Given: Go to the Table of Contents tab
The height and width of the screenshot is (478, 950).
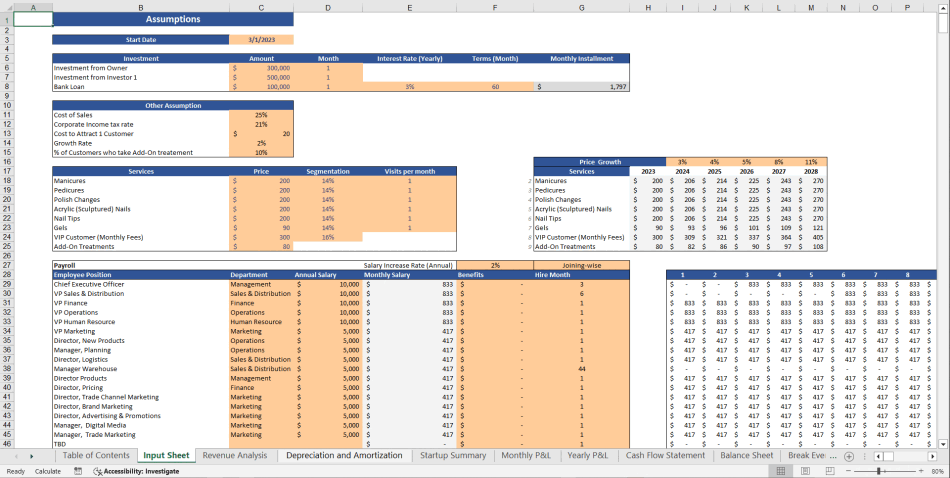Looking at the screenshot, I should (96, 455).
